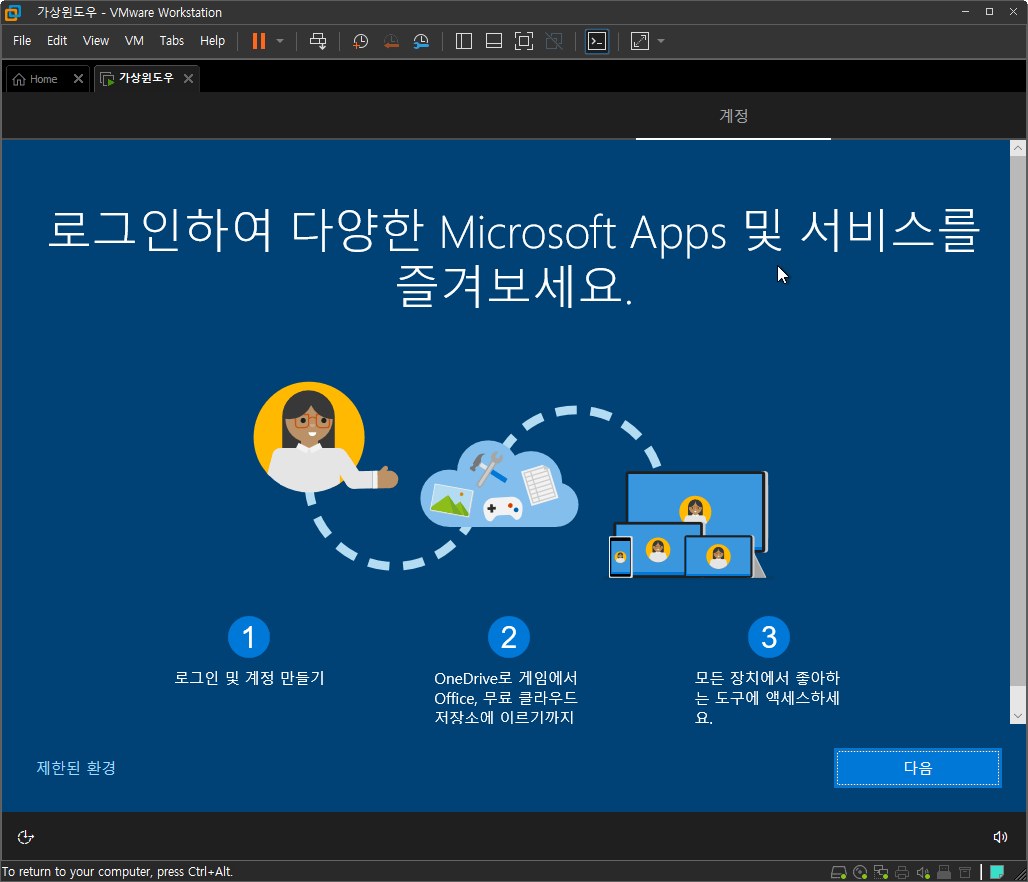Click the CD/DVD drive status icon

(x=860, y=872)
